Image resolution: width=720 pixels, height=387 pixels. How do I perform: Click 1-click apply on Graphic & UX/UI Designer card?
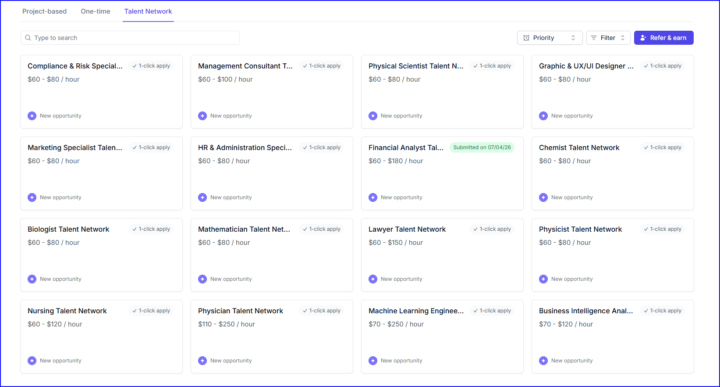pos(663,66)
